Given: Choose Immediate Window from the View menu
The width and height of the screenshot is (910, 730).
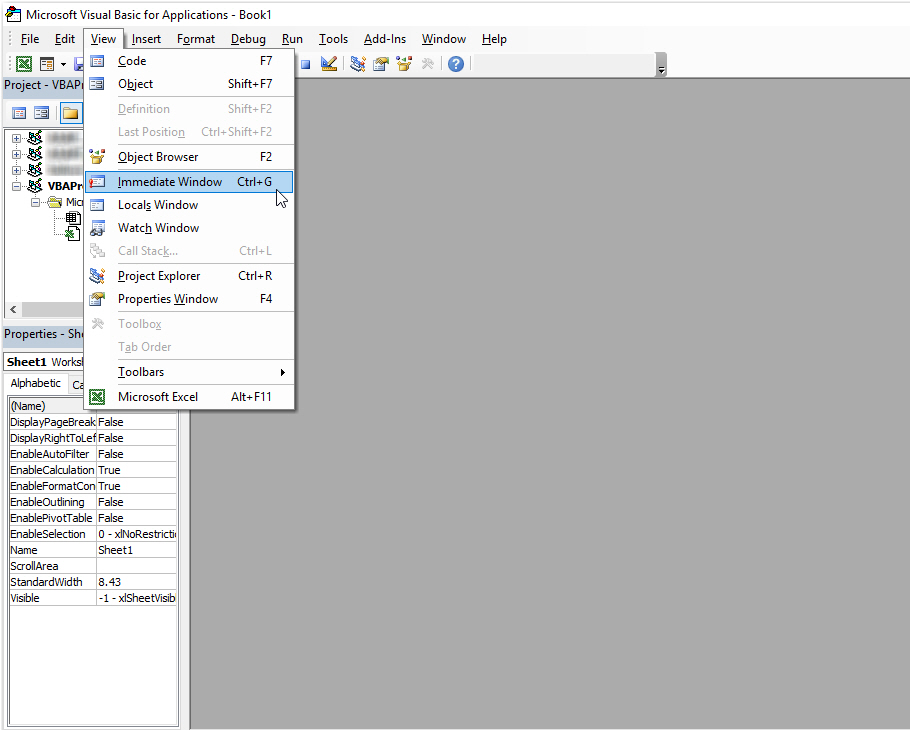Looking at the screenshot, I should click(170, 182).
